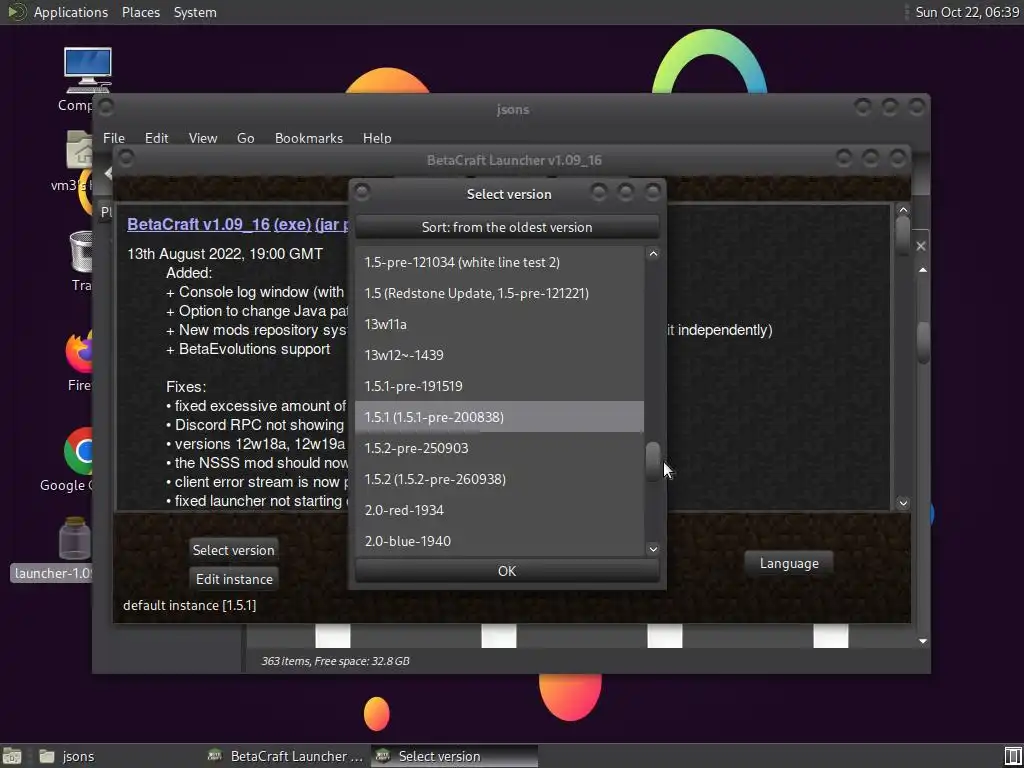Select version 1.5.2-pre-250903
This screenshot has height=768, width=1024.
500,448
